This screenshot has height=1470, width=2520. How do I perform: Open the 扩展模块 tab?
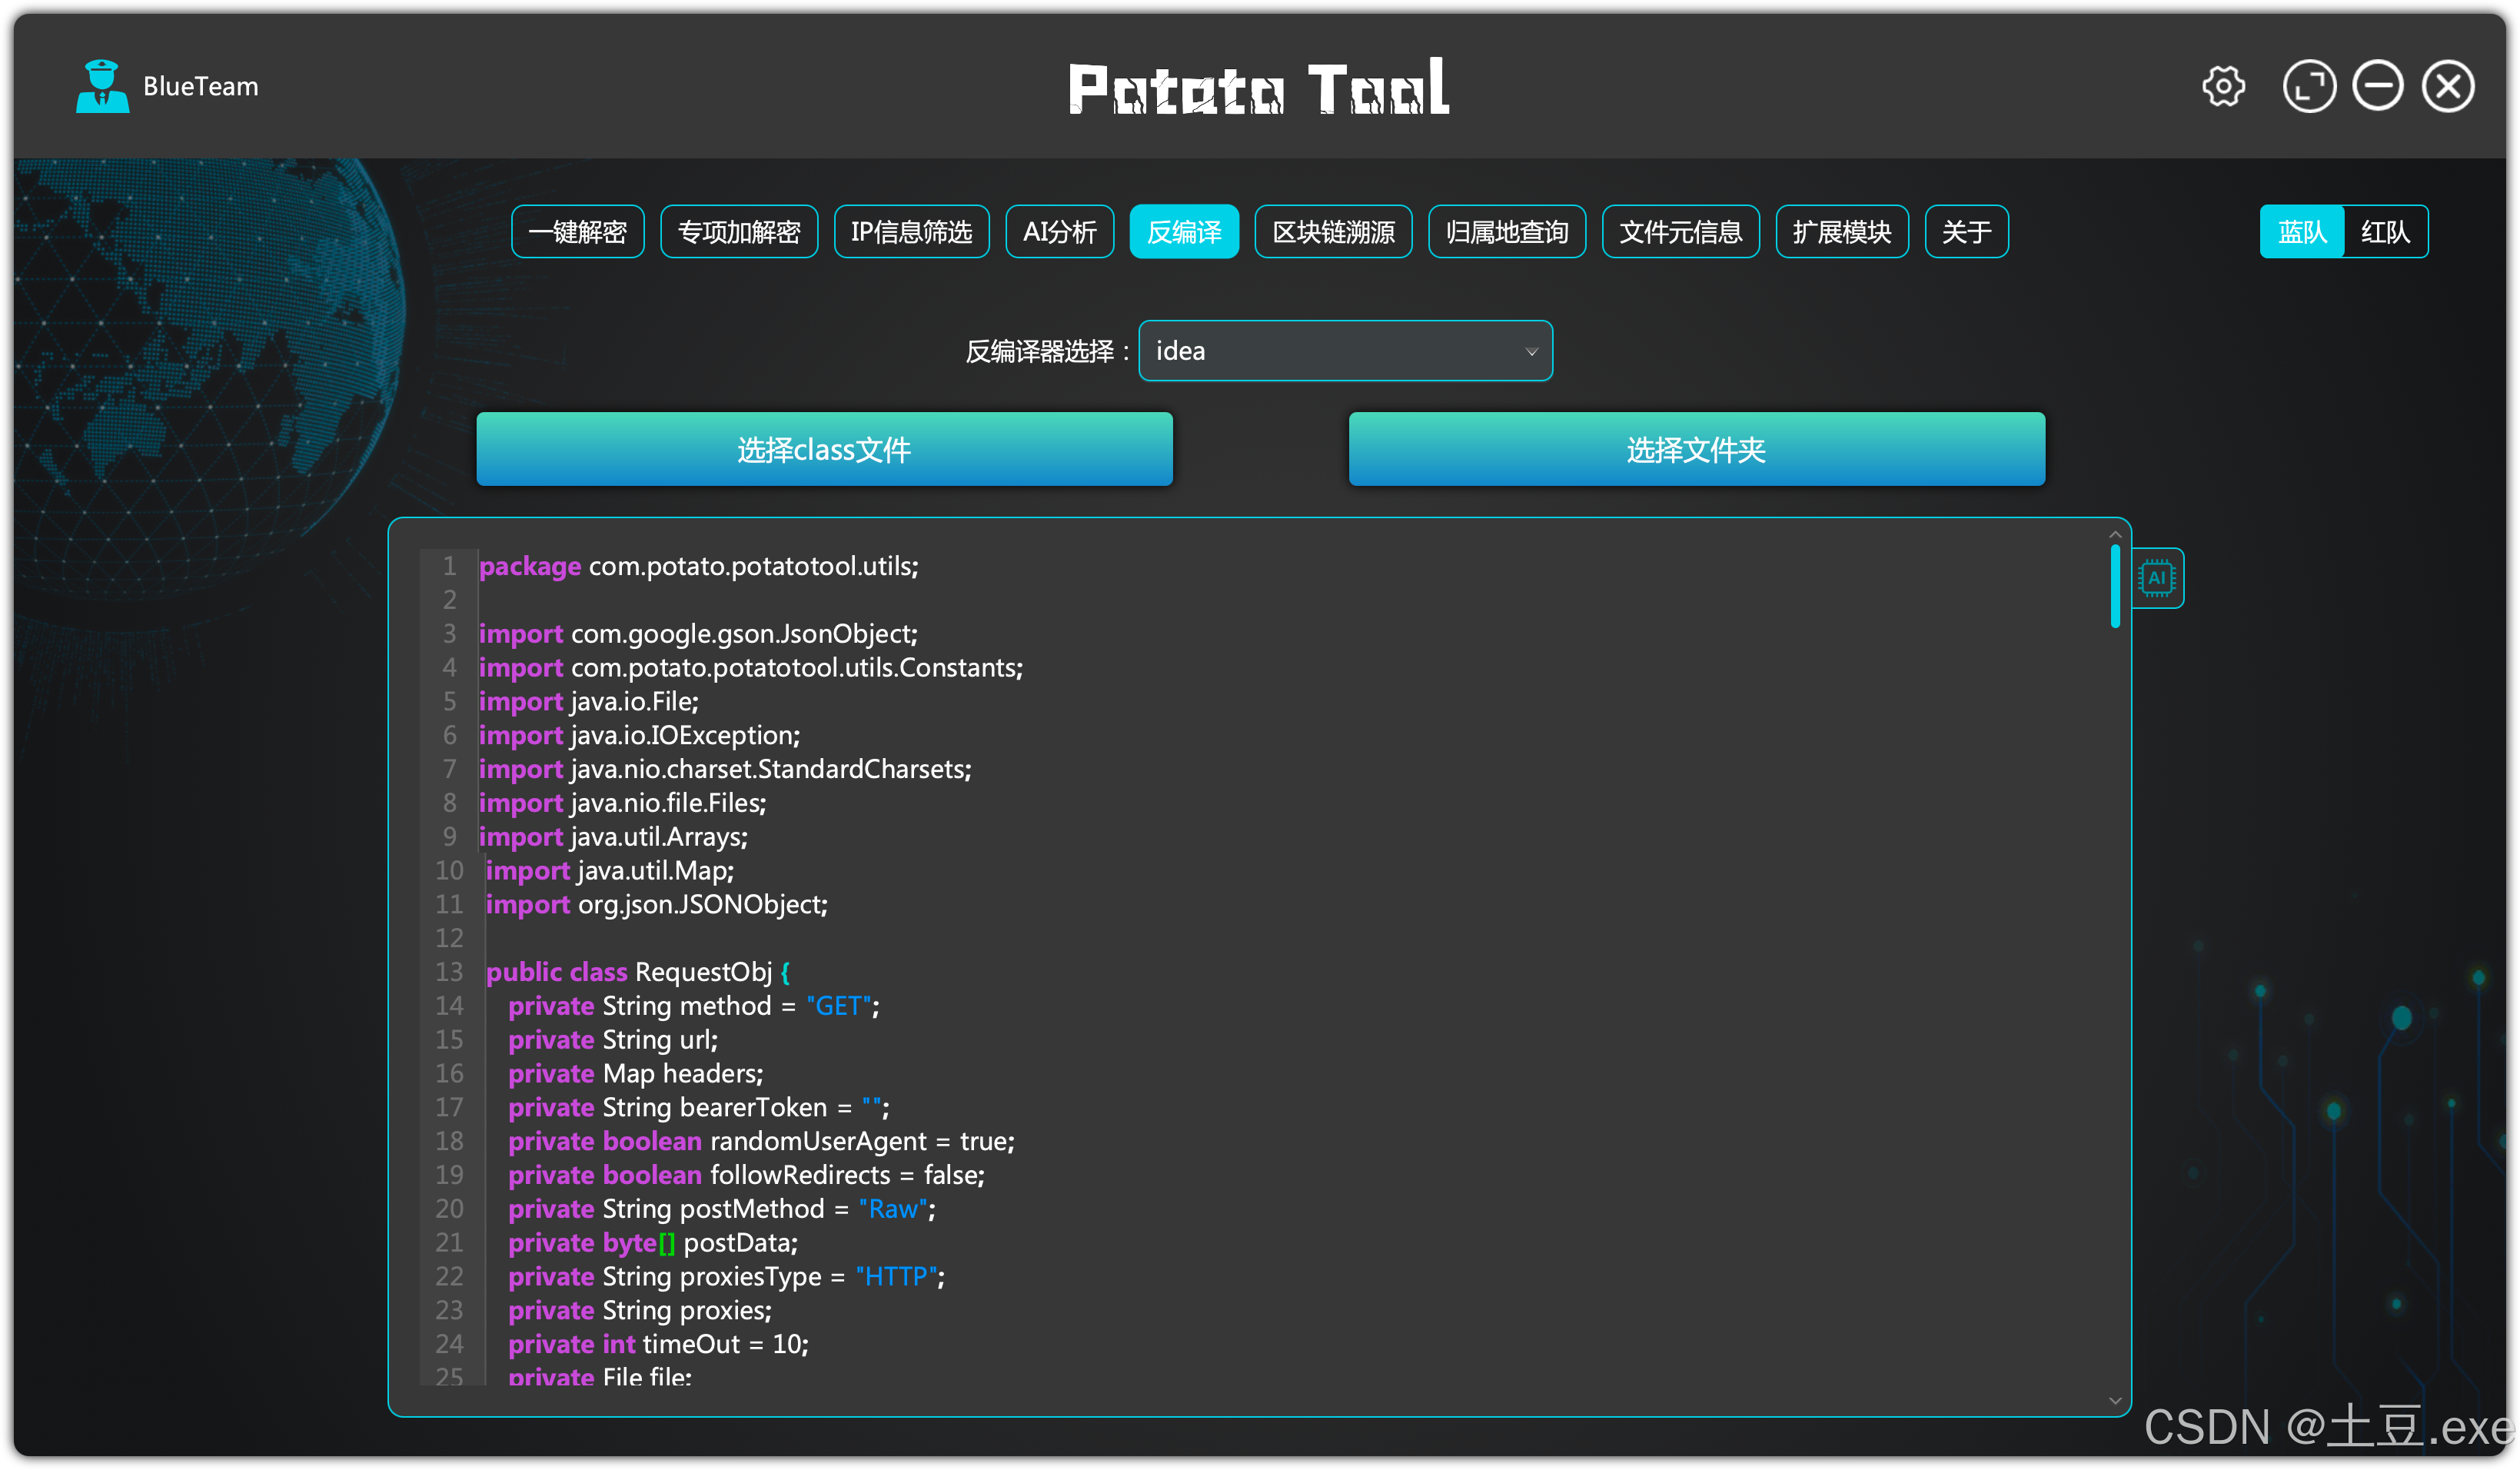[1841, 232]
